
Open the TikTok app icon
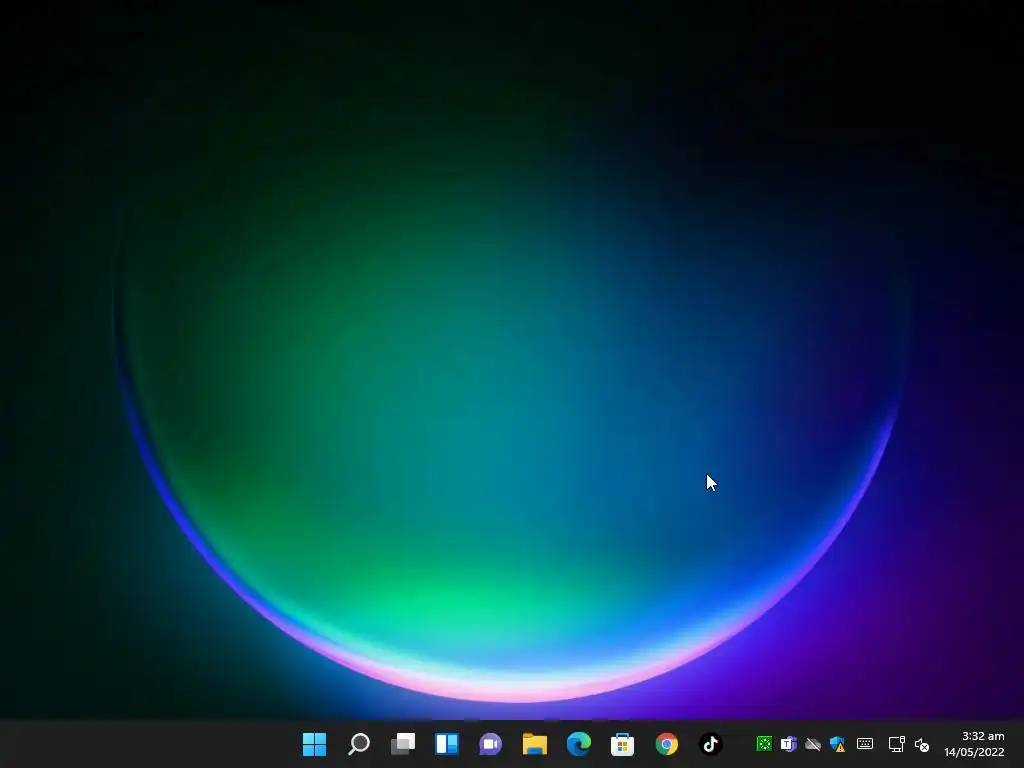[x=711, y=744]
